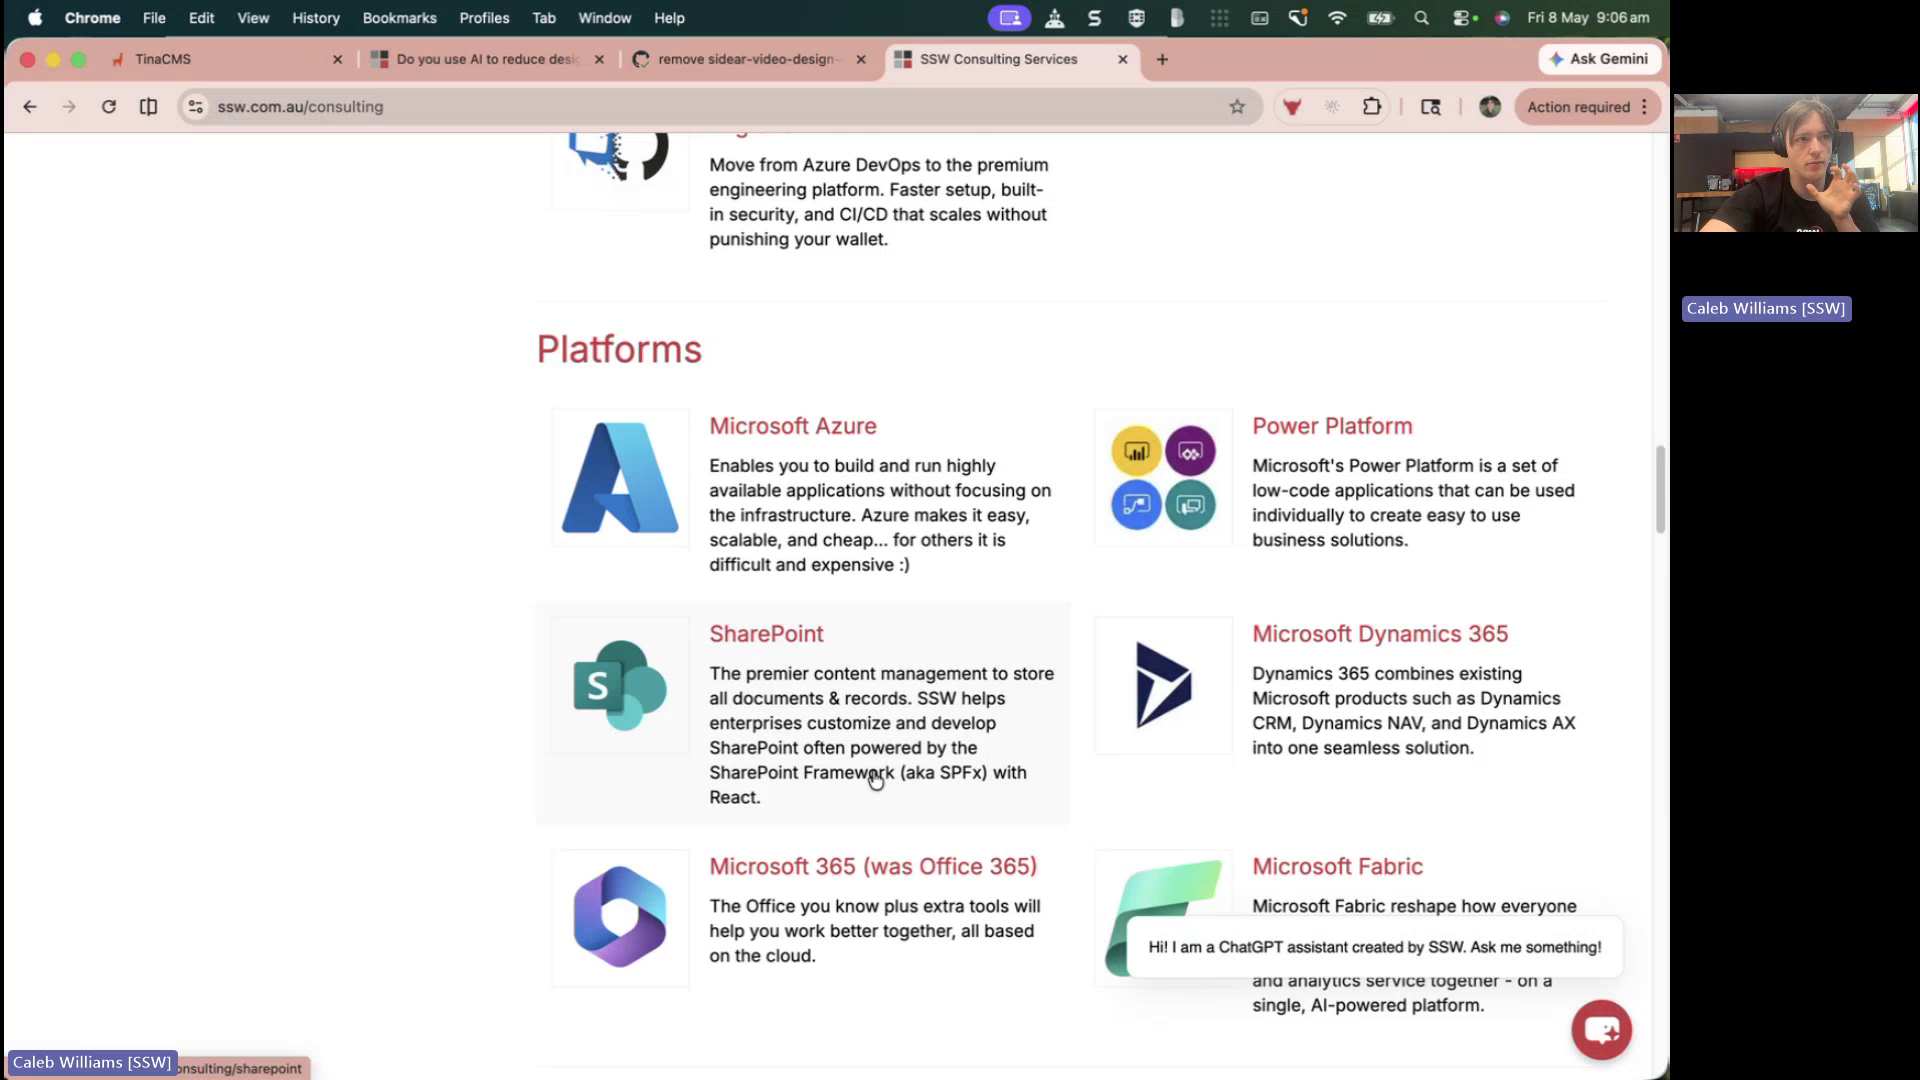Viewport: 1920px width, 1080px height.
Task: Open the Bookmarks menu
Action: click(399, 18)
